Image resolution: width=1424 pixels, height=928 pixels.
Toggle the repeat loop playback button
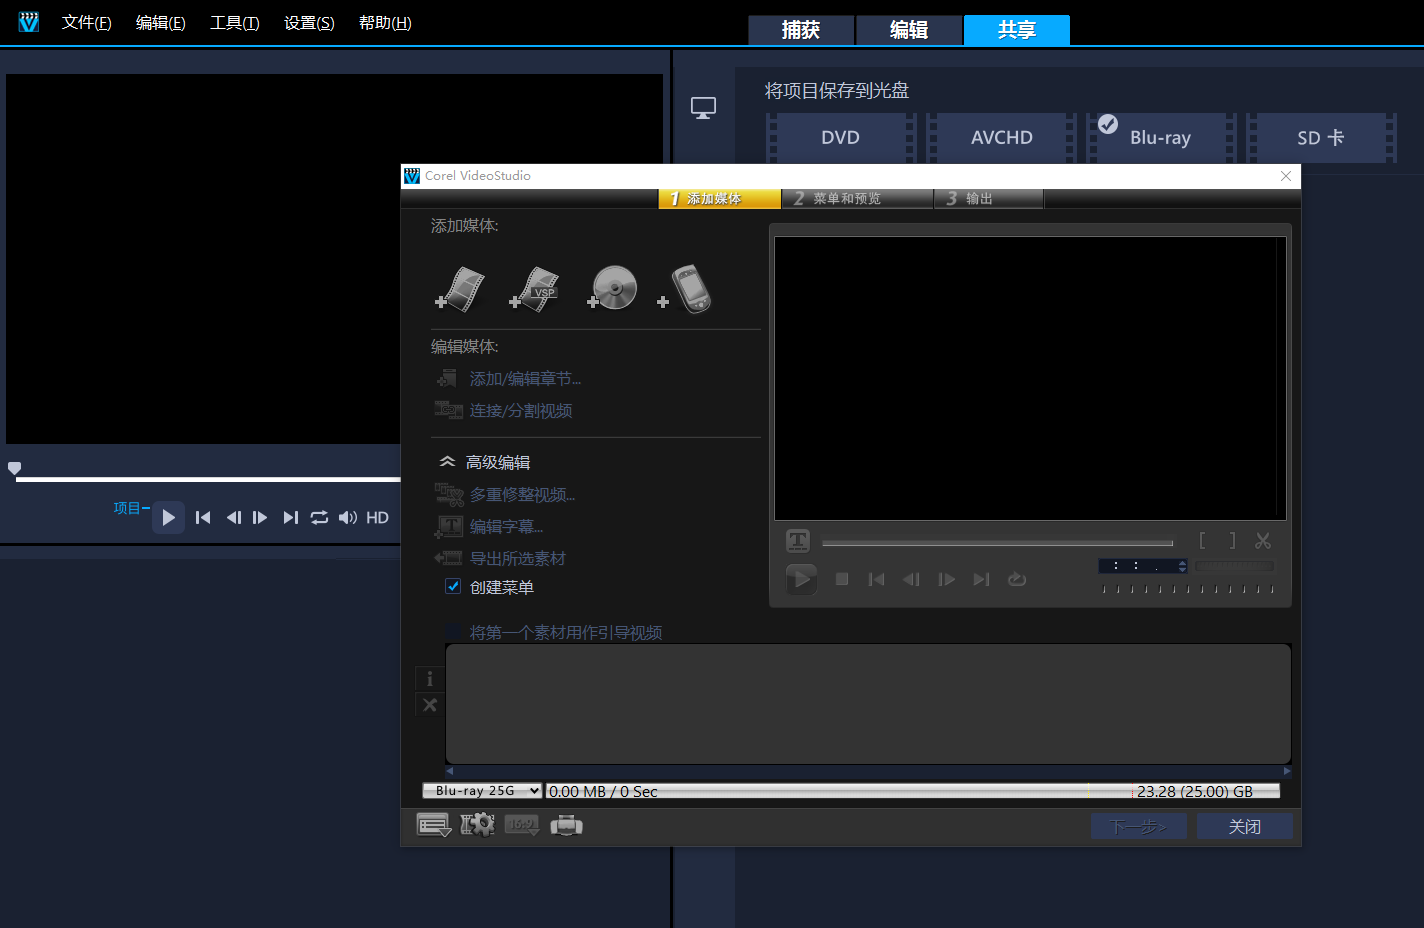(319, 517)
